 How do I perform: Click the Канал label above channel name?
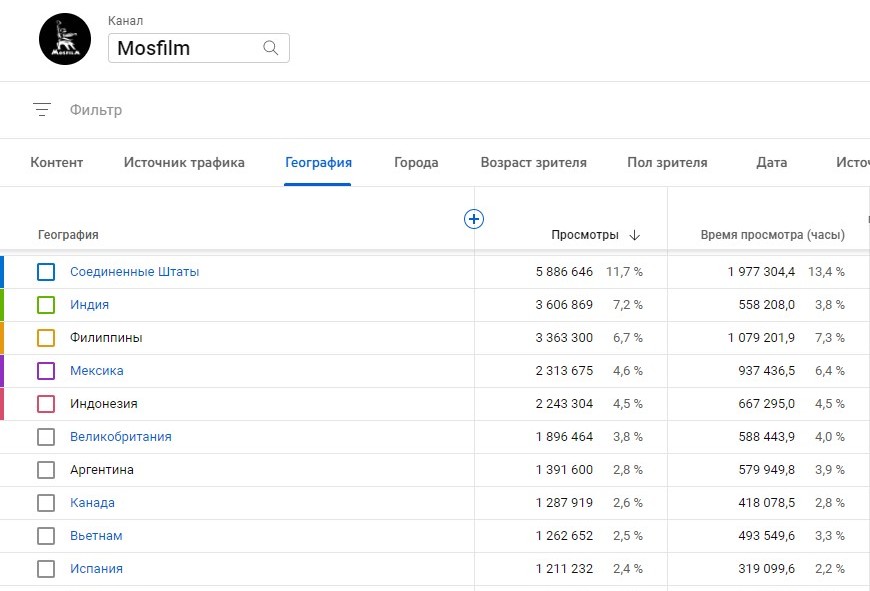[125, 21]
